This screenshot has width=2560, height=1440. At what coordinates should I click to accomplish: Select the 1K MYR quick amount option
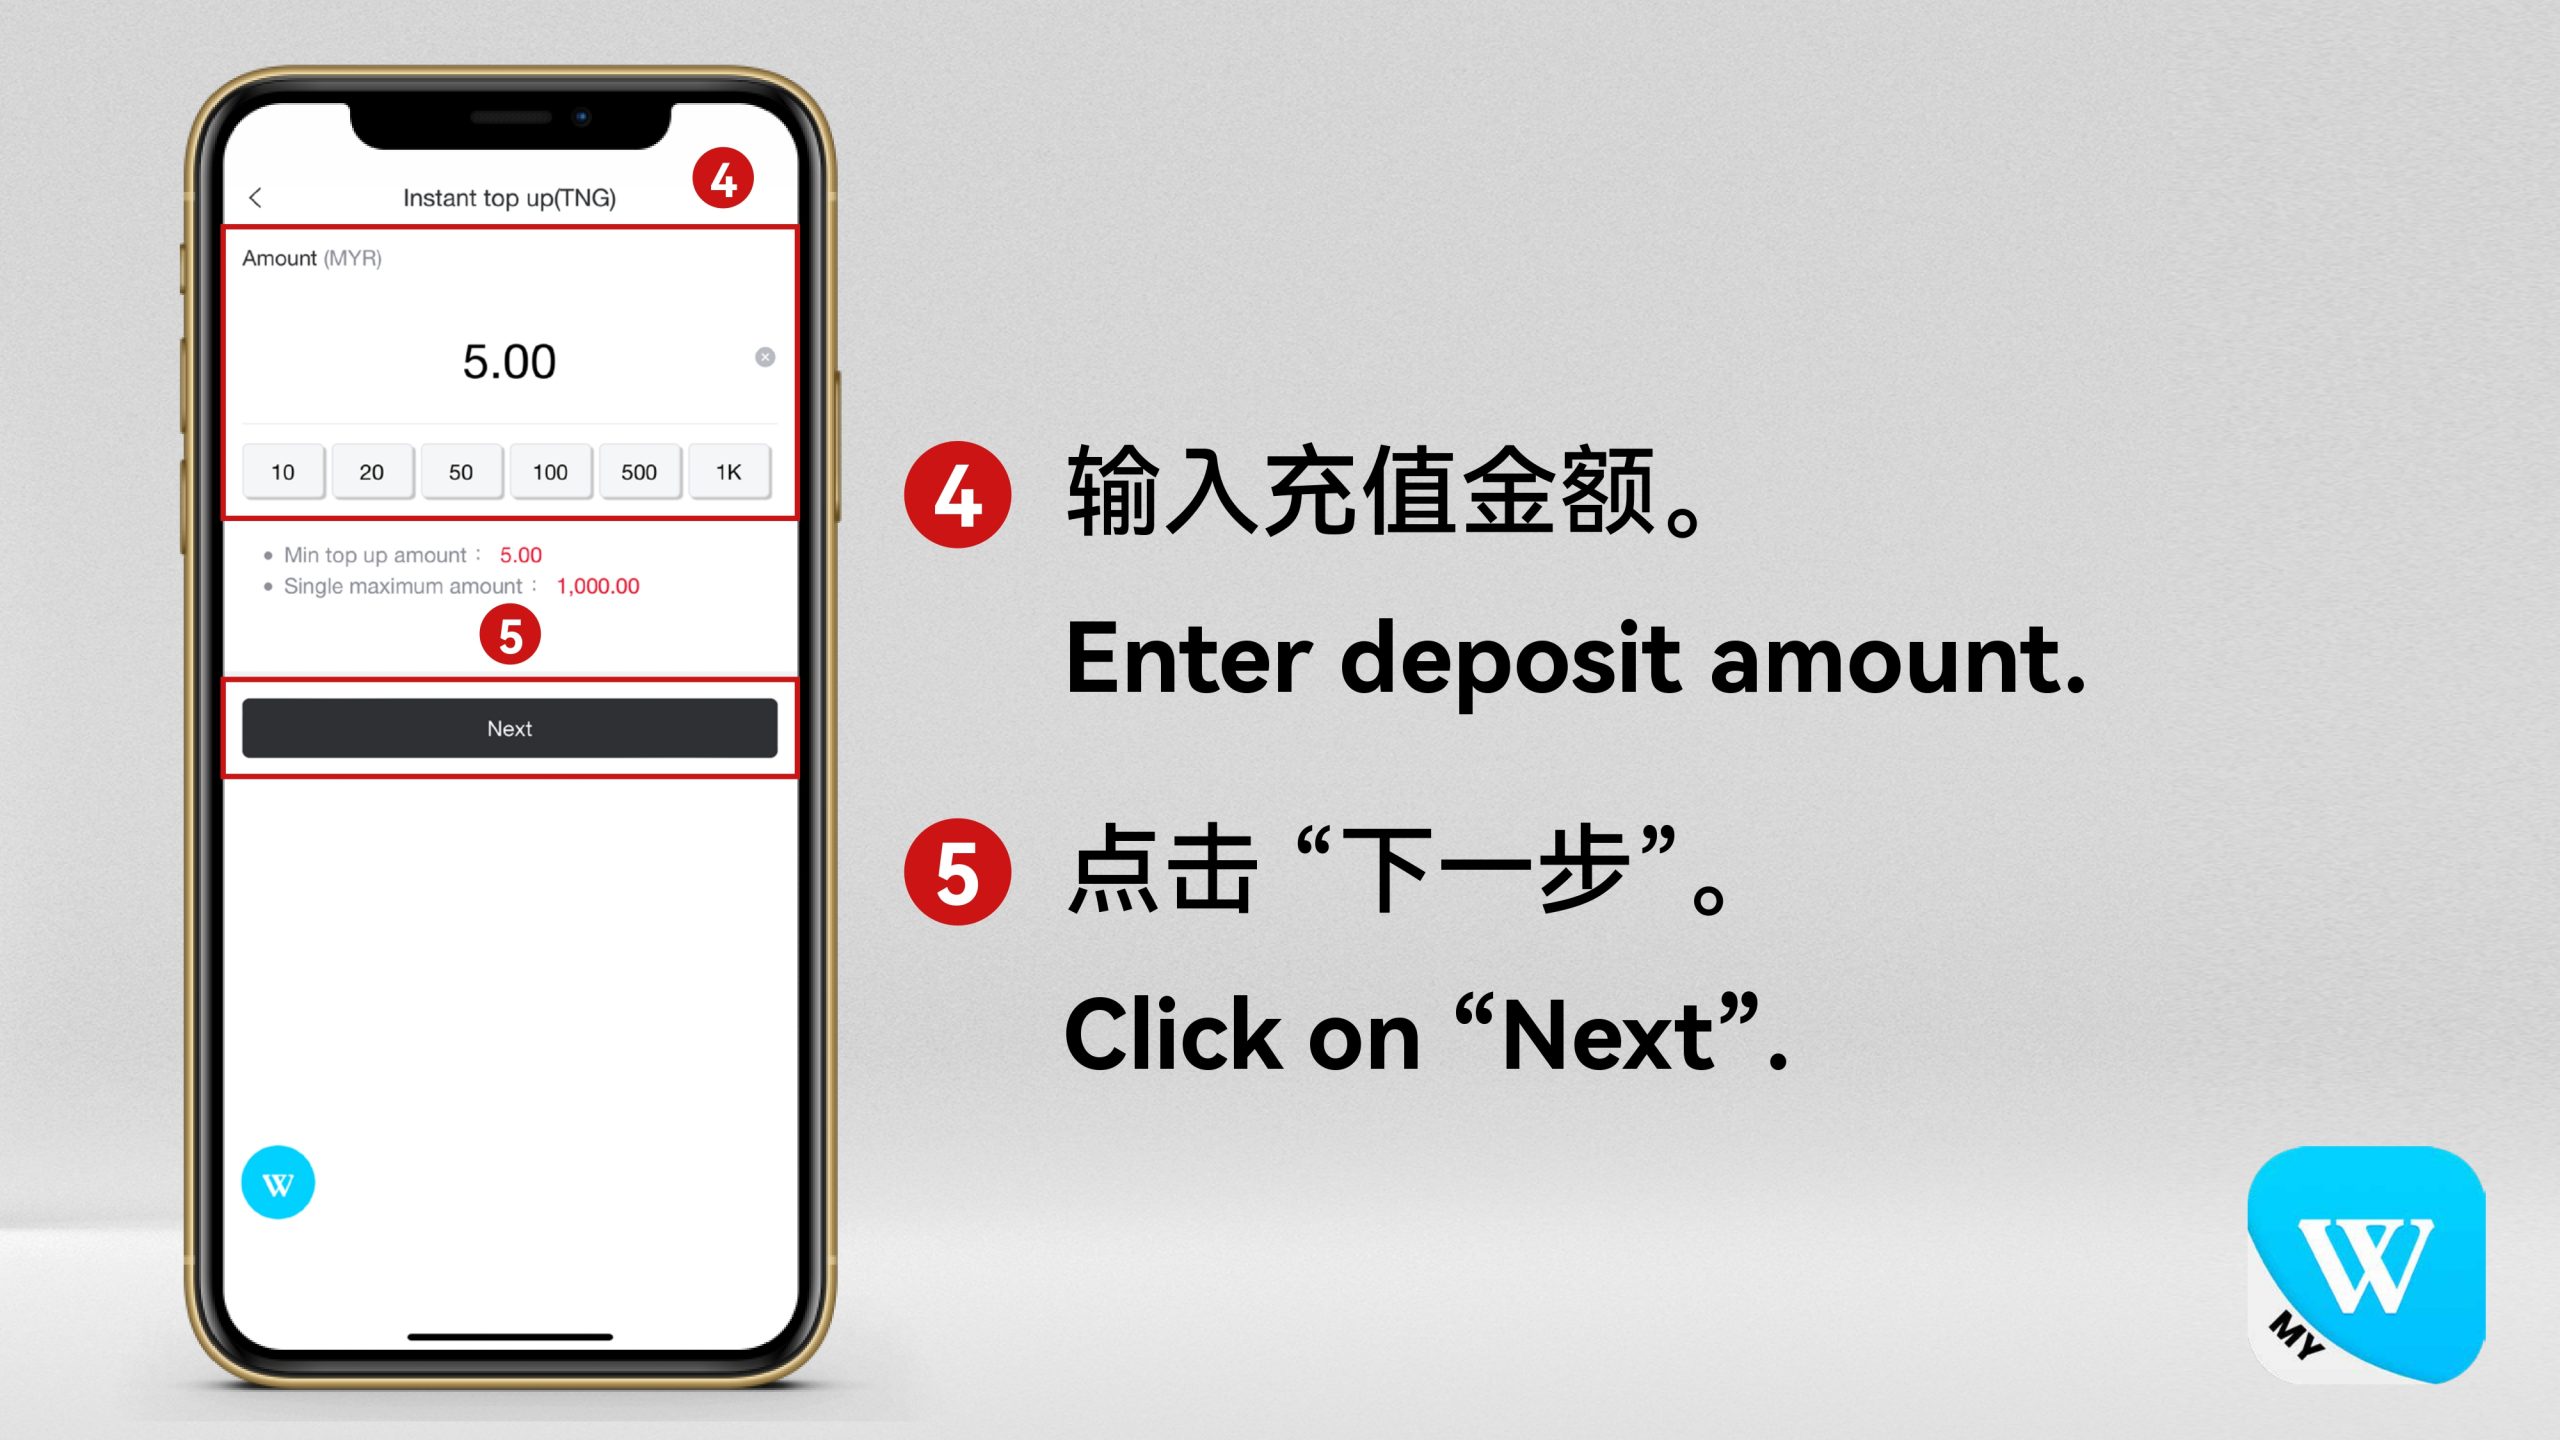[x=730, y=471]
